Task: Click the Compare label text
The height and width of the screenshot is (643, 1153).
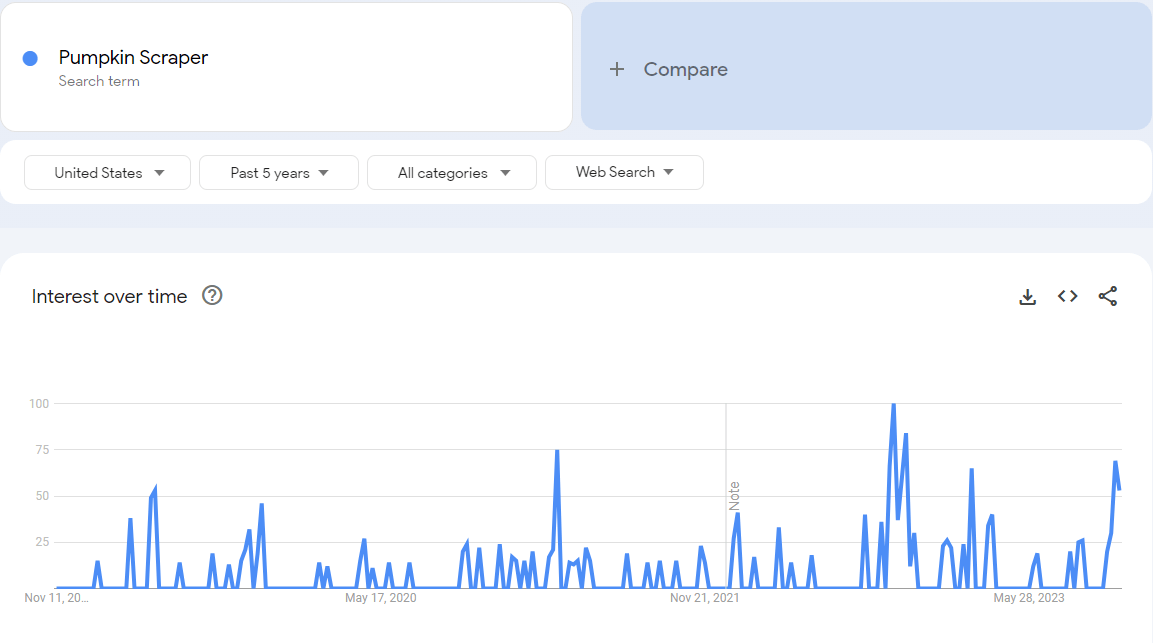Action: (685, 69)
